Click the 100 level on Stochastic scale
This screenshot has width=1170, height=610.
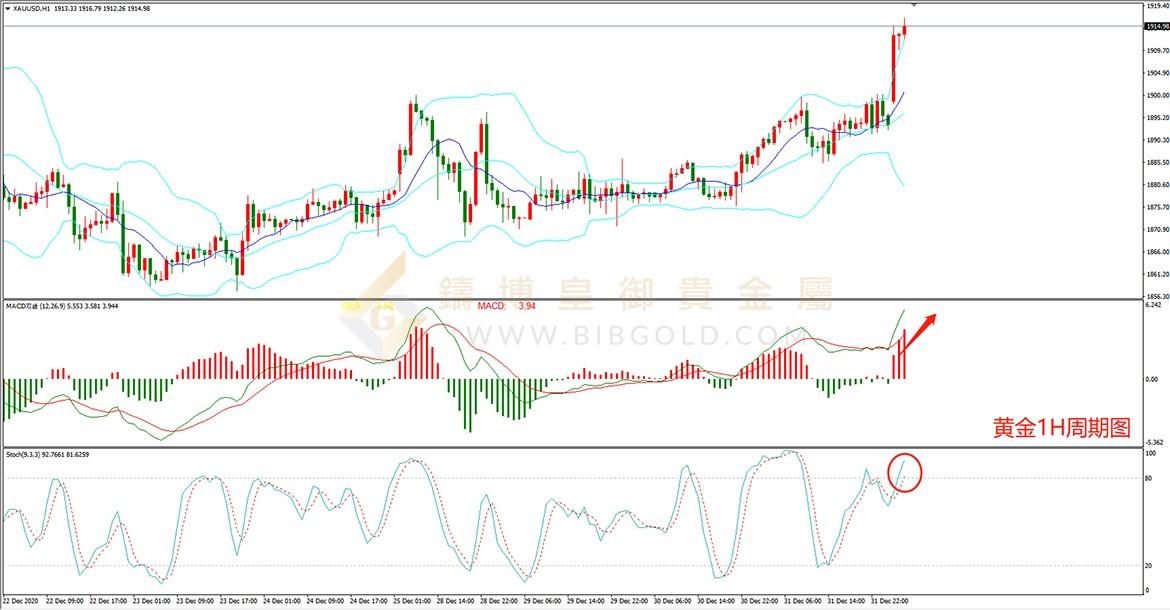pyautogui.click(x=1151, y=453)
